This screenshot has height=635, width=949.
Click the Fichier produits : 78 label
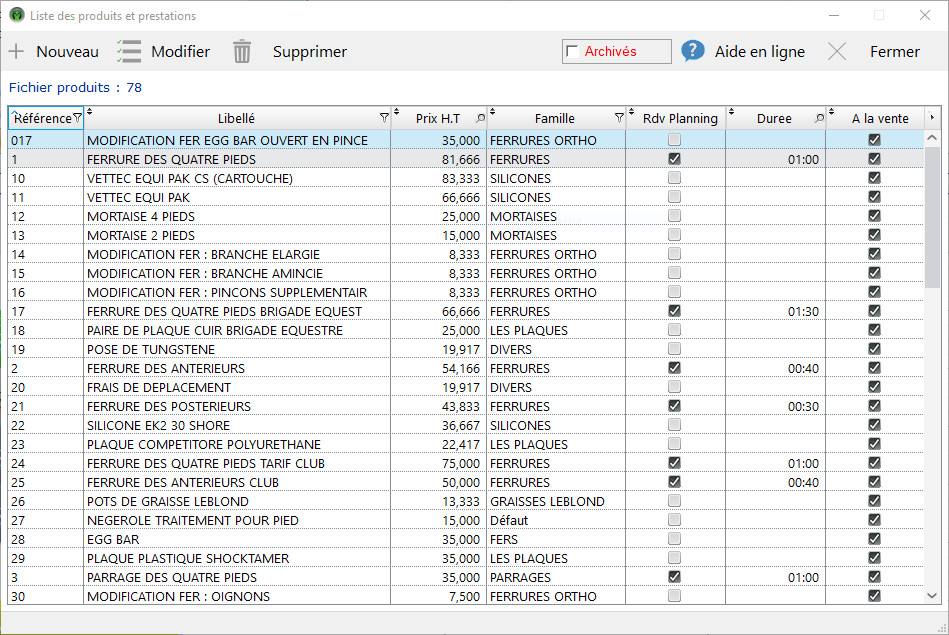click(x=75, y=87)
